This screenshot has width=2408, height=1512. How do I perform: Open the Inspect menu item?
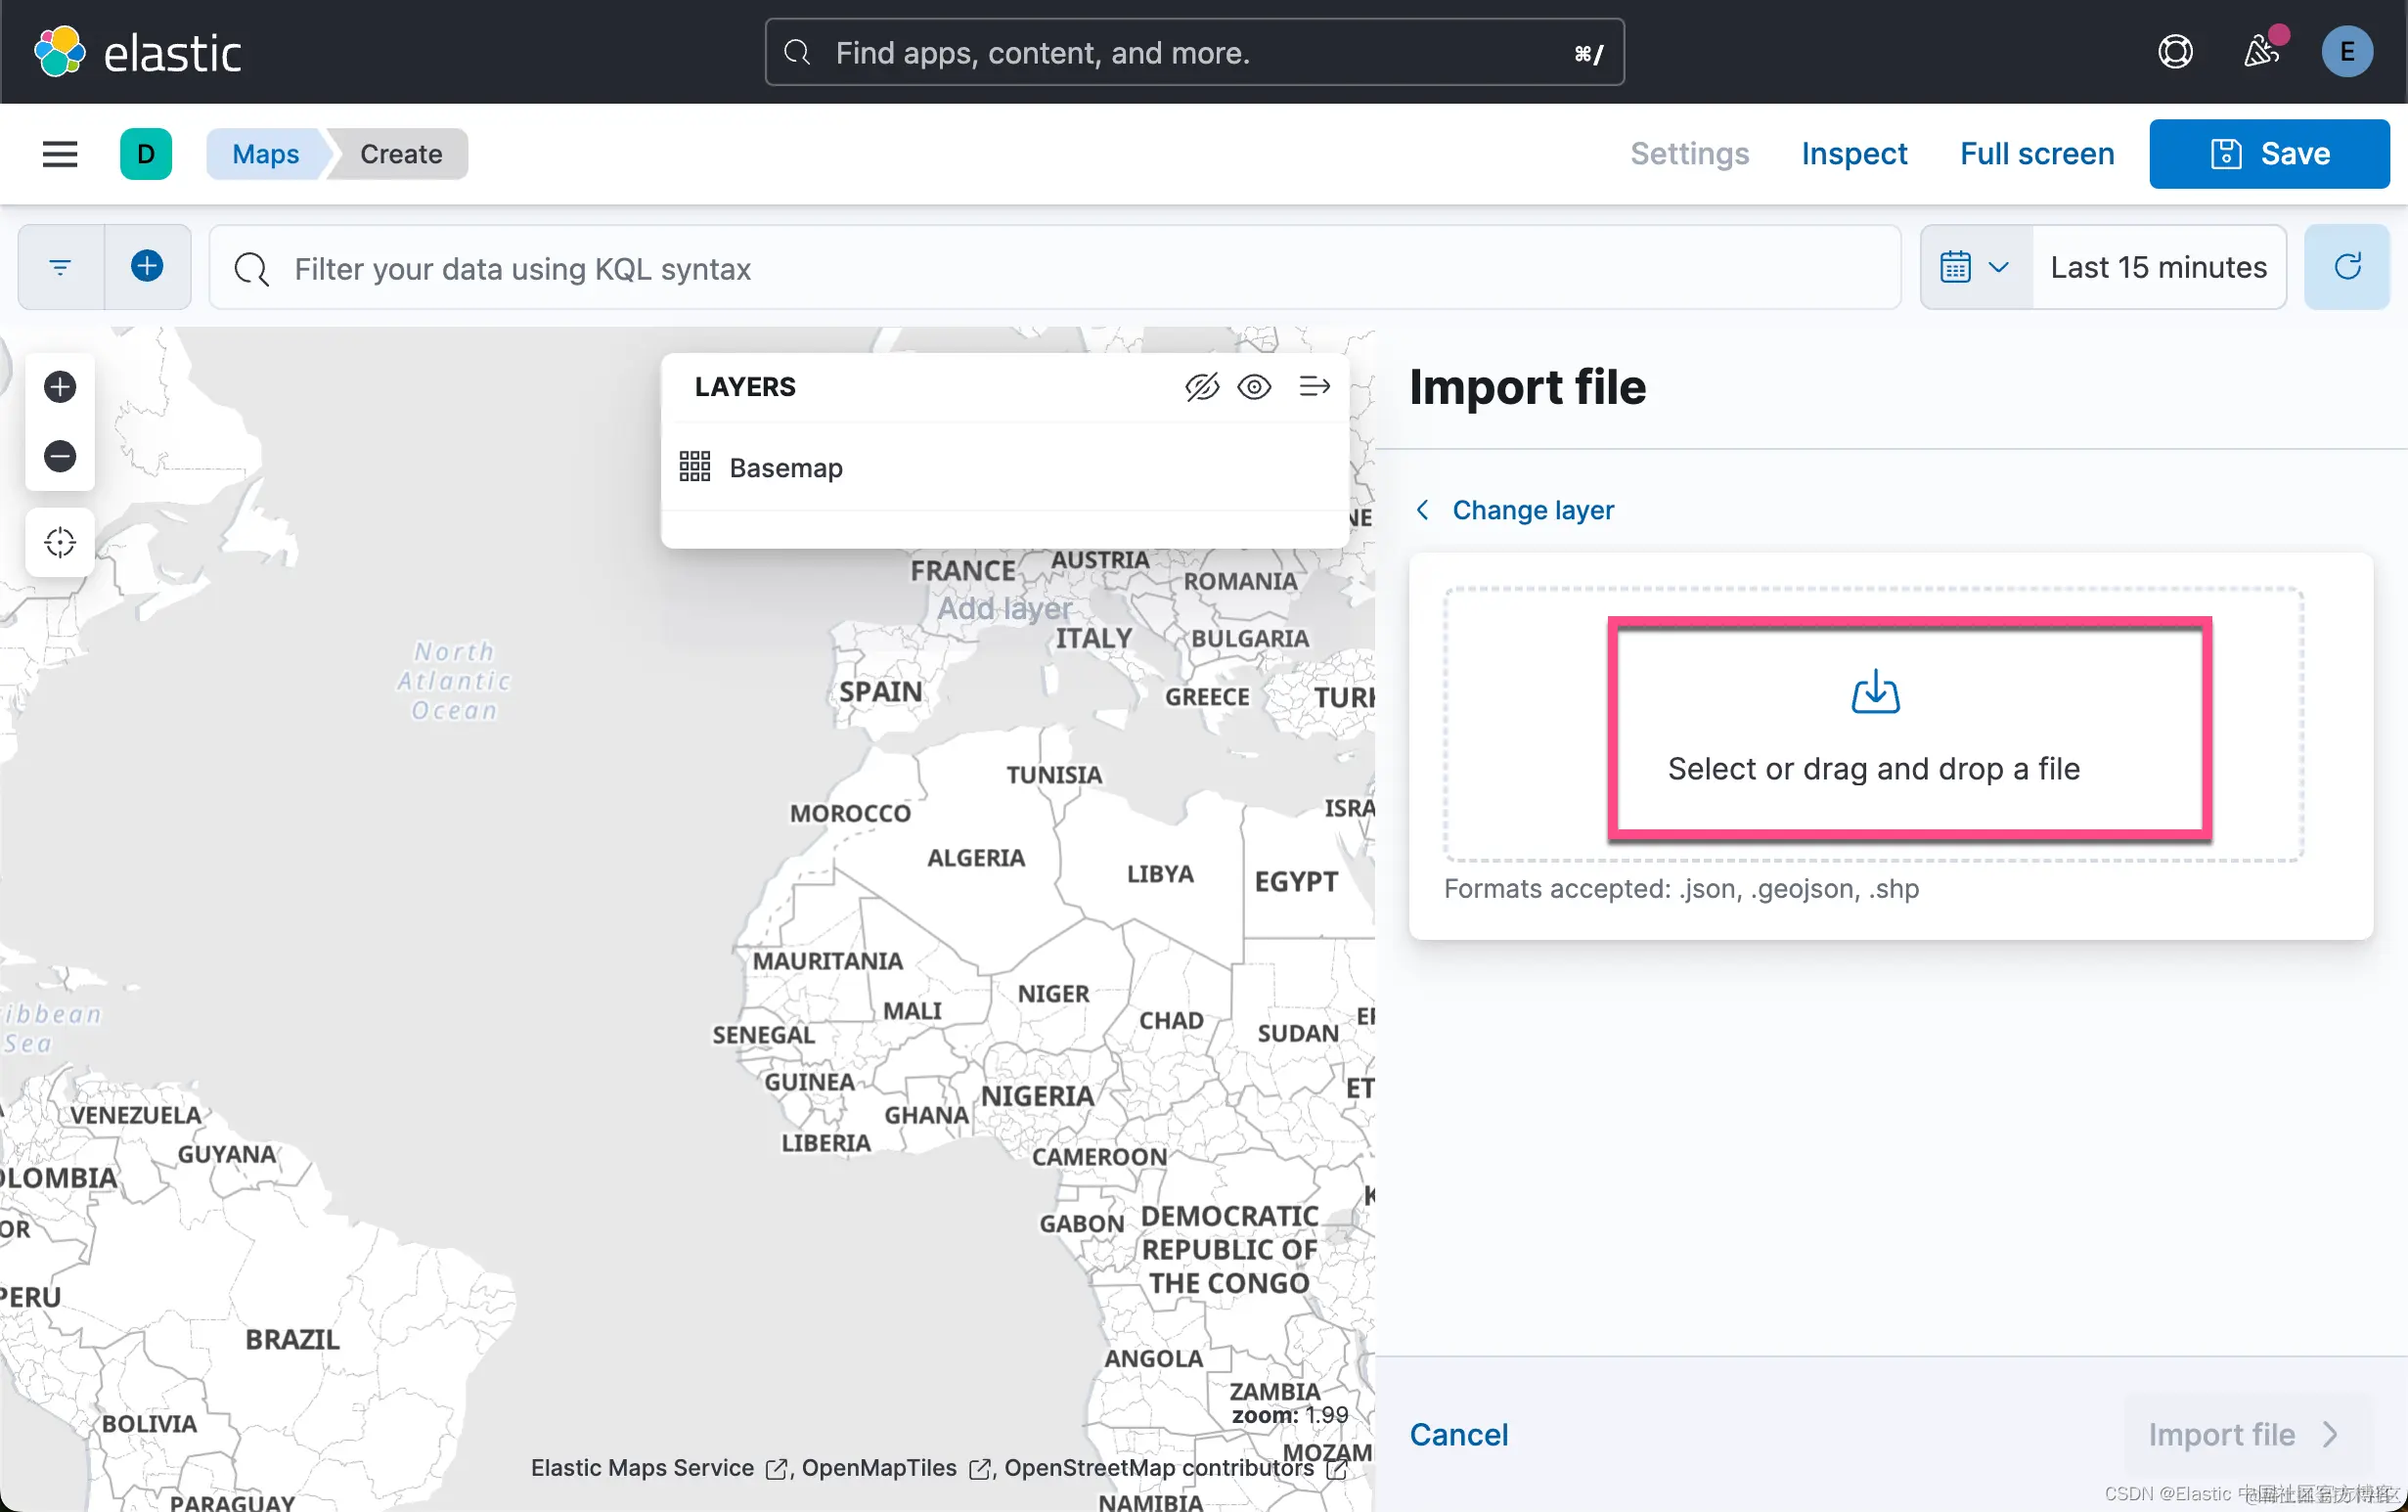click(1853, 154)
